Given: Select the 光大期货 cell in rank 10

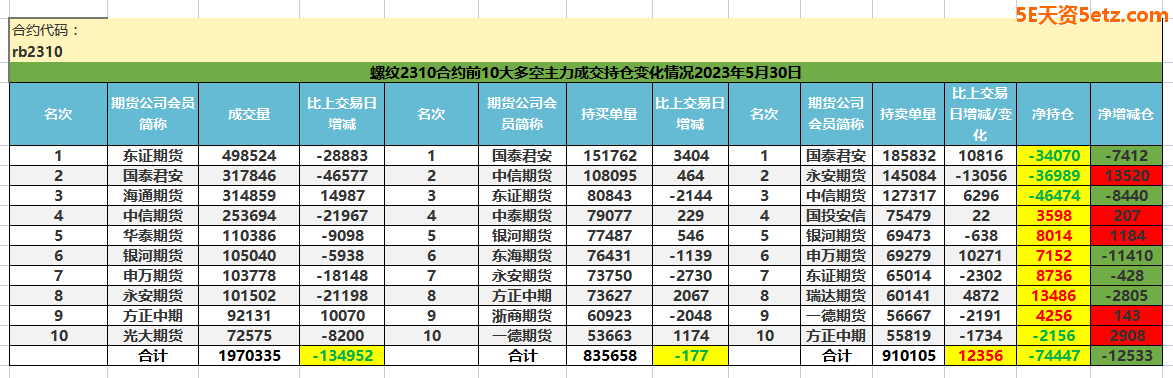Looking at the screenshot, I should (x=153, y=335).
